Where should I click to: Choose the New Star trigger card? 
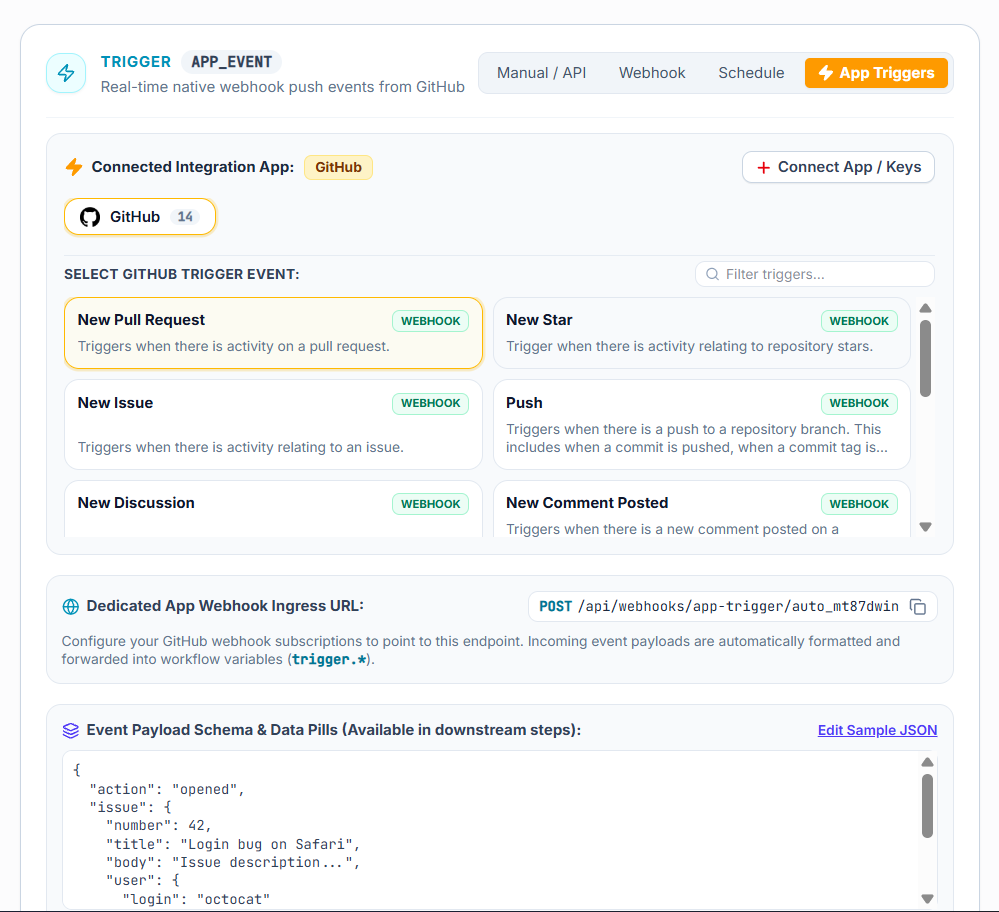coord(701,333)
